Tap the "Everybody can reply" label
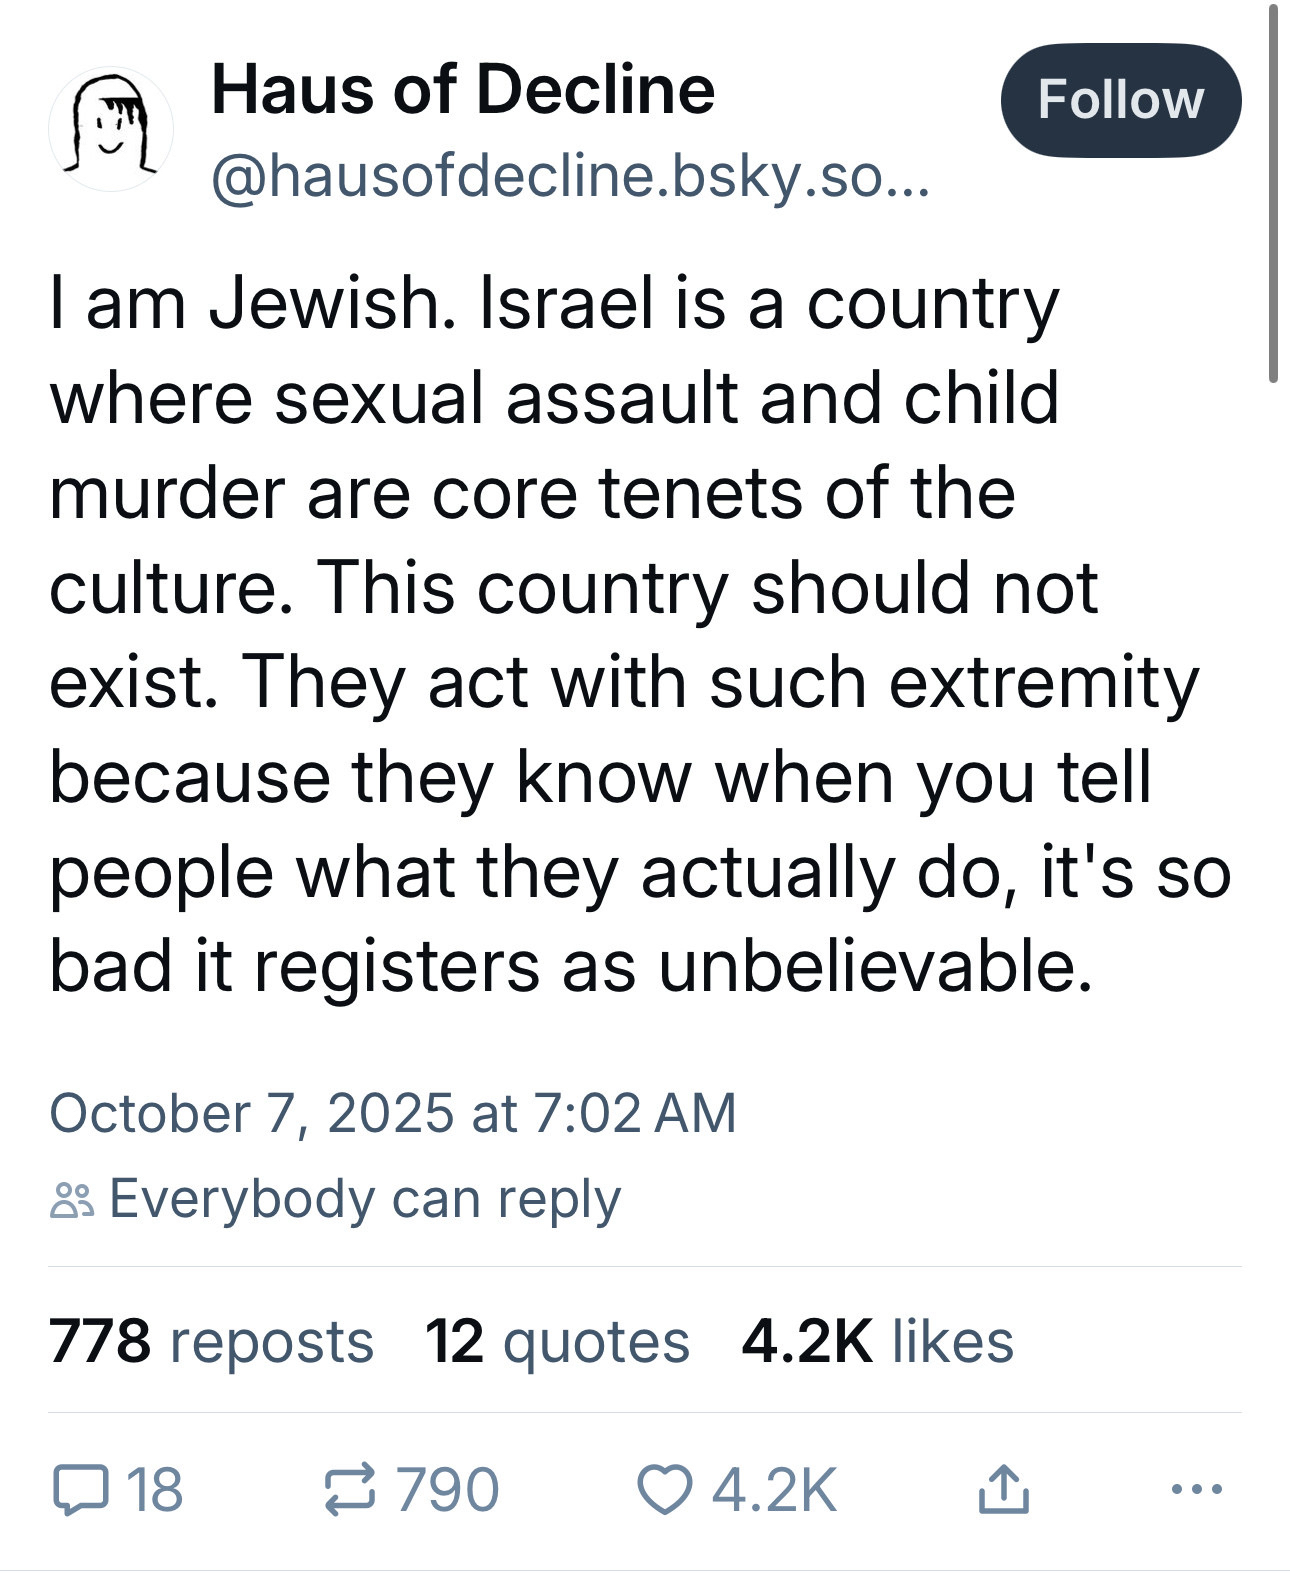This screenshot has height=1573, width=1290. [x=365, y=1199]
